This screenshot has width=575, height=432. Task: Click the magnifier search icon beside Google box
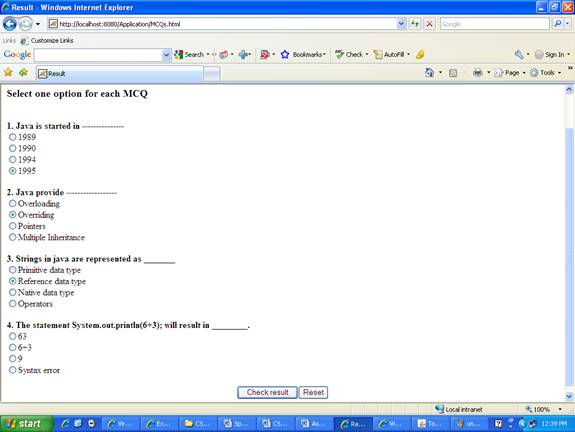(x=558, y=24)
